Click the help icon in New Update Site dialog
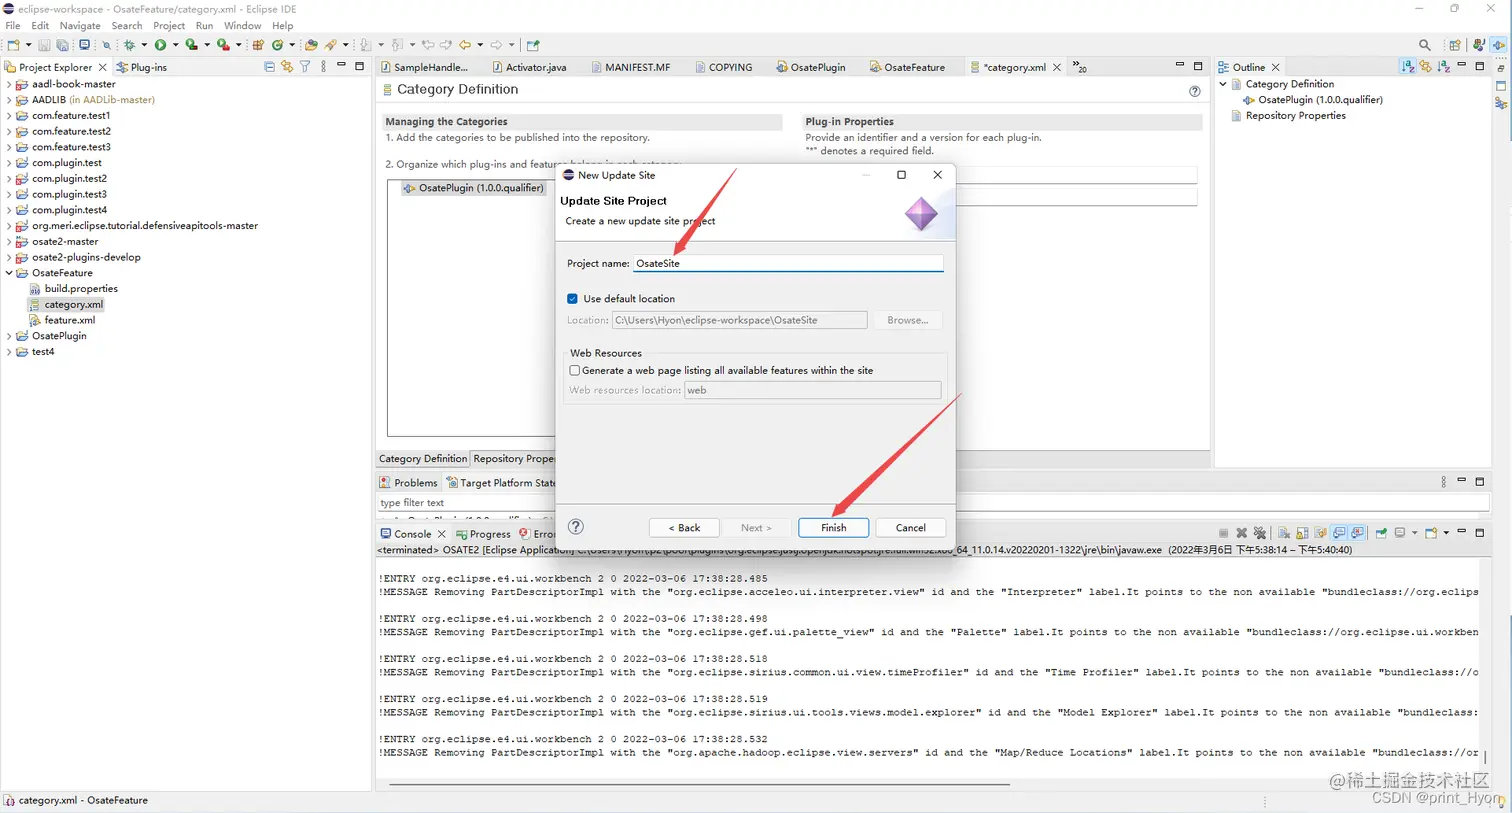This screenshot has width=1512, height=813. tap(576, 527)
